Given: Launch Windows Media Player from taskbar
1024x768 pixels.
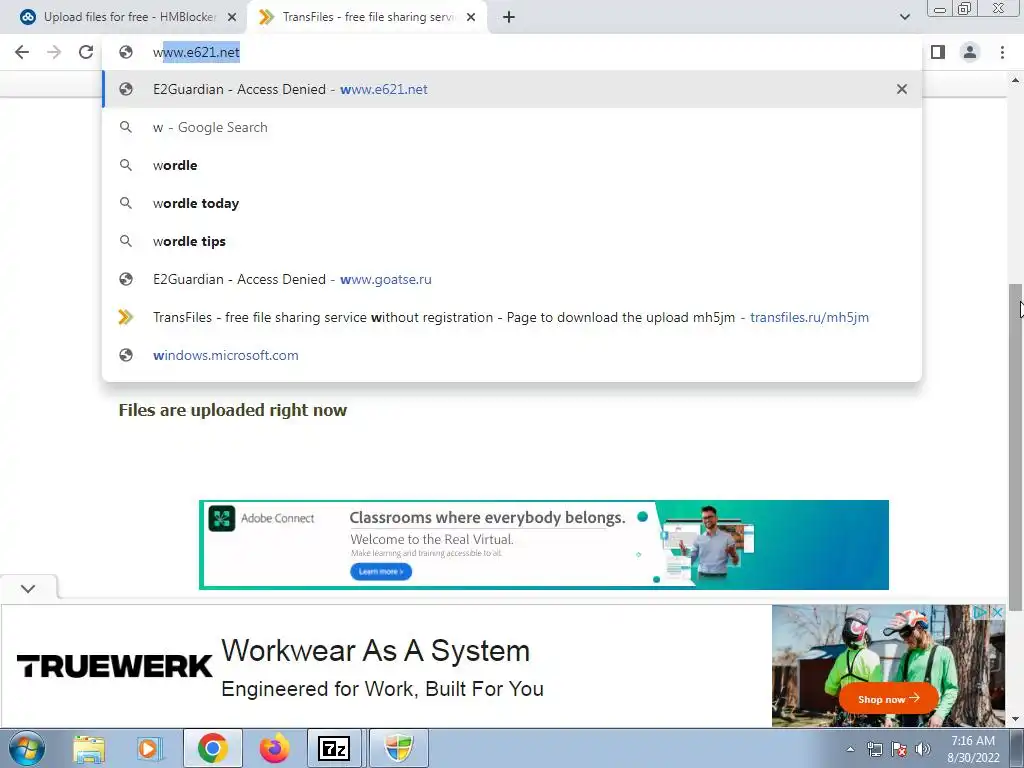Looking at the screenshot, I should click(150, 748).
